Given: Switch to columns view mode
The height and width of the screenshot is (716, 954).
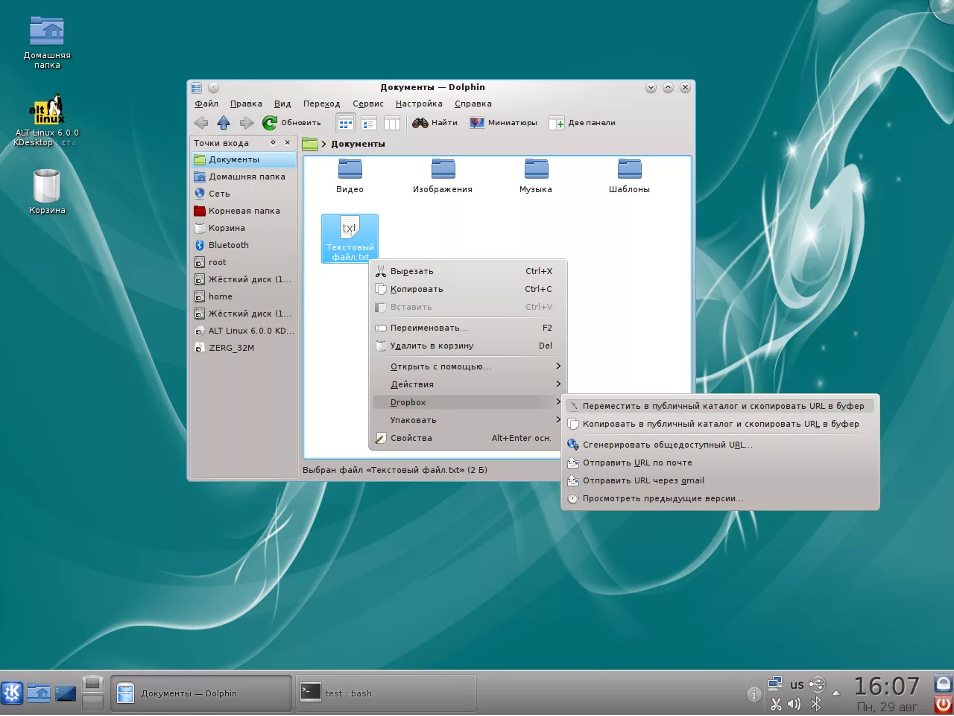Looking at the screenshot, I should tap(391, 123).
